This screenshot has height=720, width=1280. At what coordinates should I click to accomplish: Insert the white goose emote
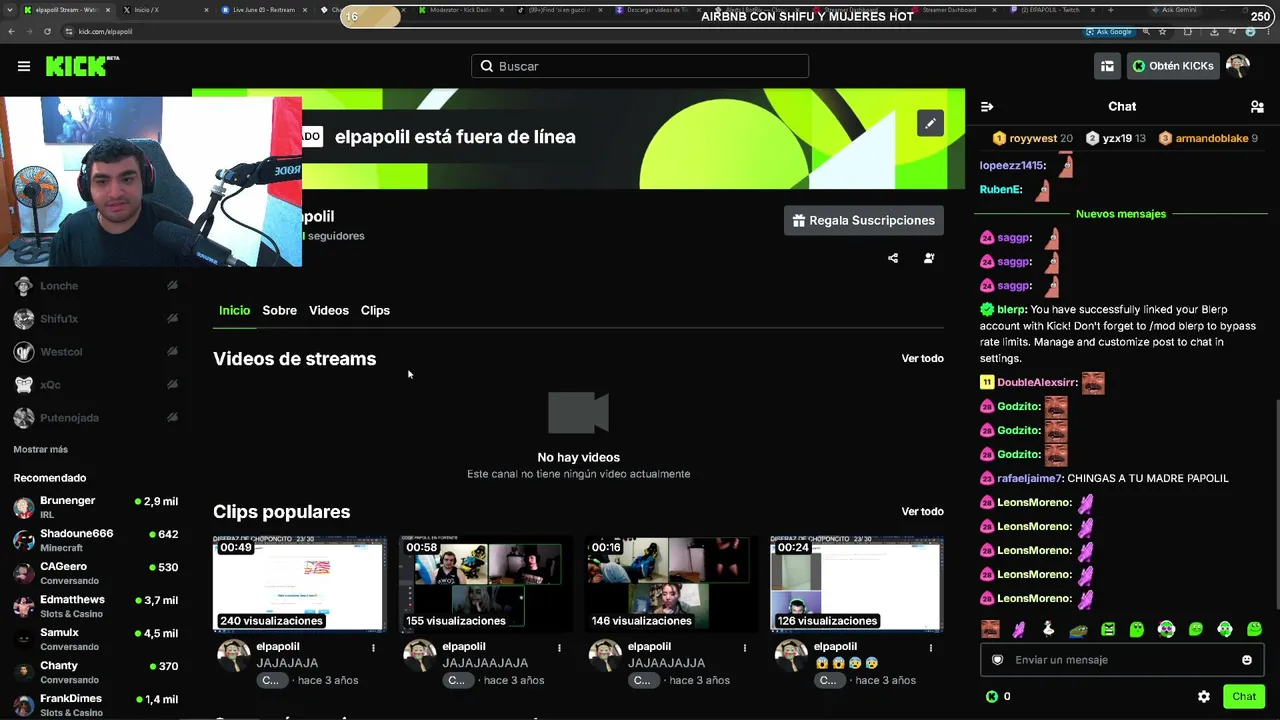click(1048, 629)
